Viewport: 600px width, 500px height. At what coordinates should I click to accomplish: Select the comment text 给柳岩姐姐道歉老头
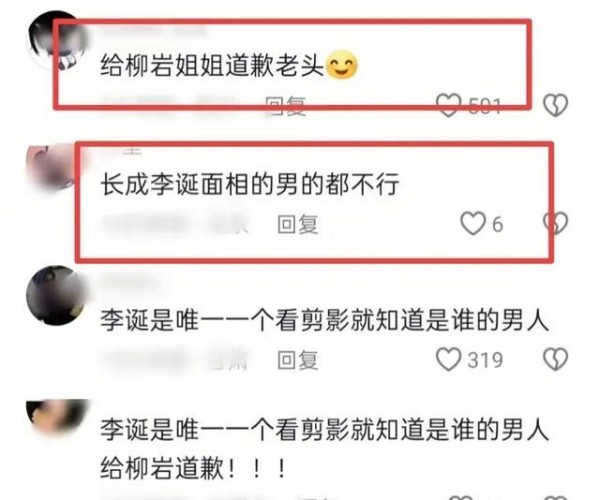212,66
